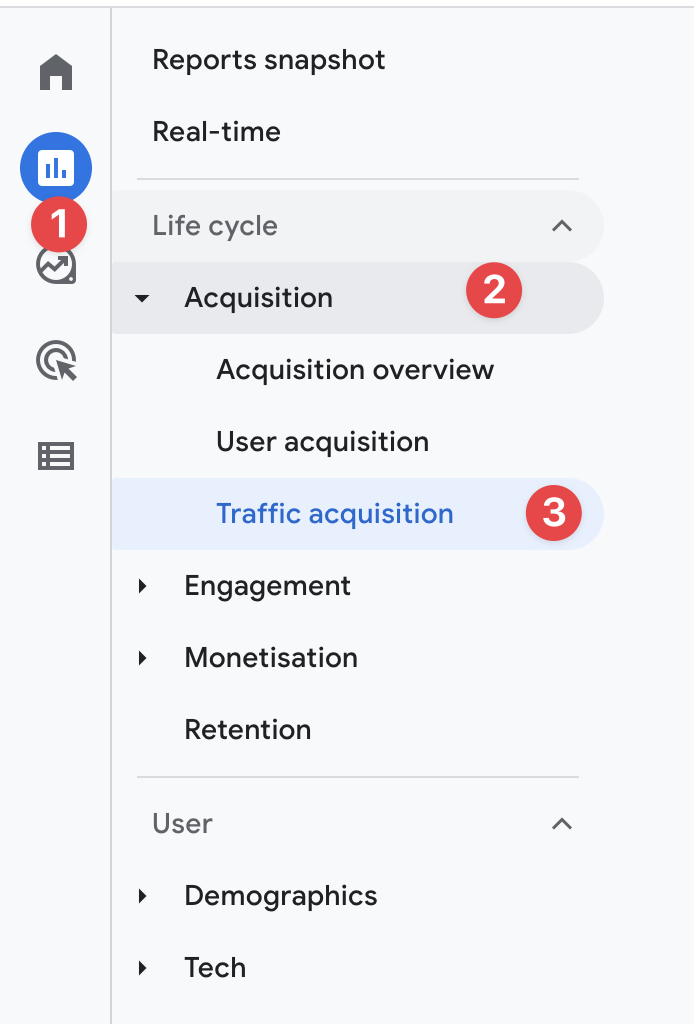This screenshot has height=1024, width=694.
Task: Expand the Monetisation arrow
Action: point(142,658)
